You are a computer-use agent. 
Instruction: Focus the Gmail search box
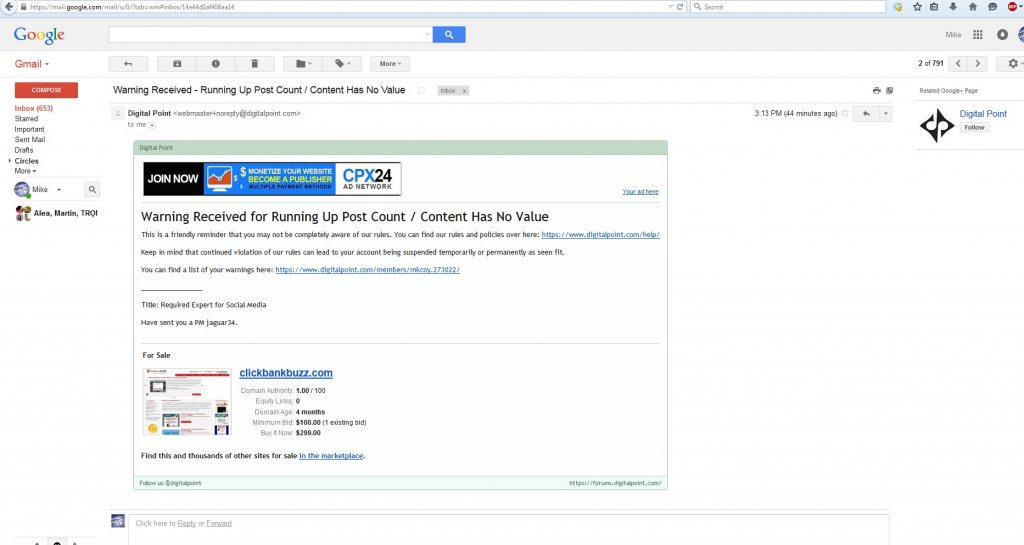266,35
